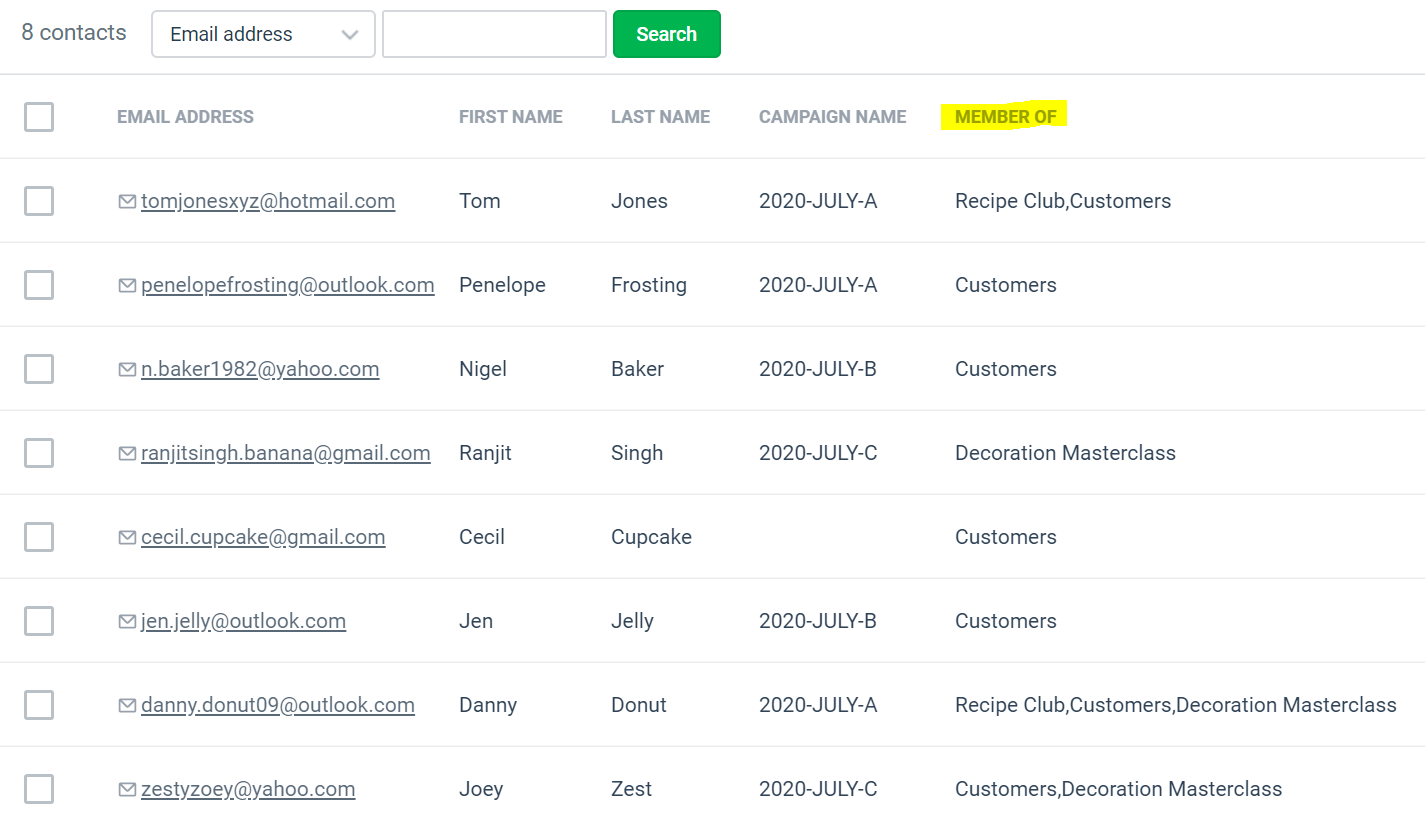Click campaign 2020-JULY-B in Nigel's row
1425x825 pixels.
pyautogui.click(x=818, y=369)
